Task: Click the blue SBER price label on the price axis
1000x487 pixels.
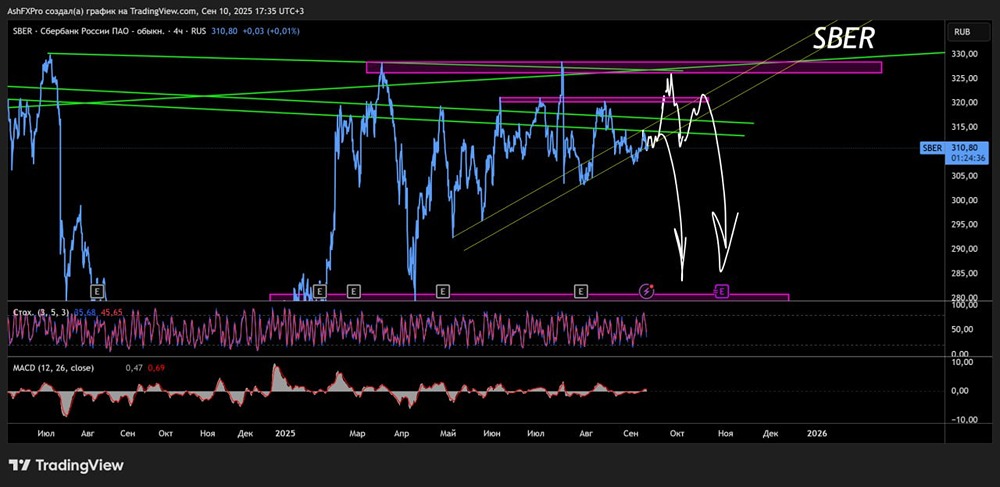Action: tap(932, 148)
